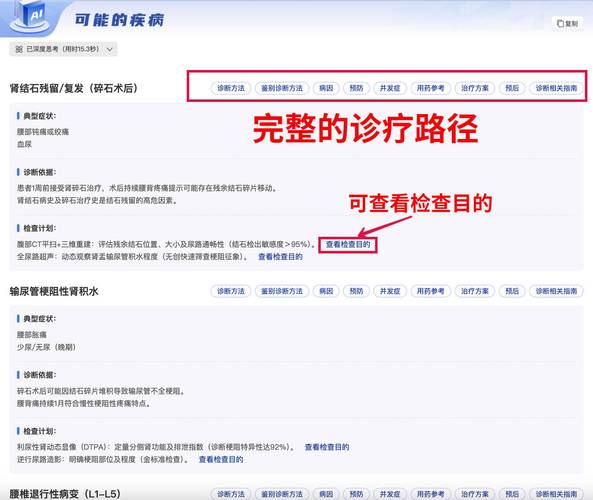
Task: Open 预防 tag for 肾结石残留/复发
Action: [x=356, y=88]
